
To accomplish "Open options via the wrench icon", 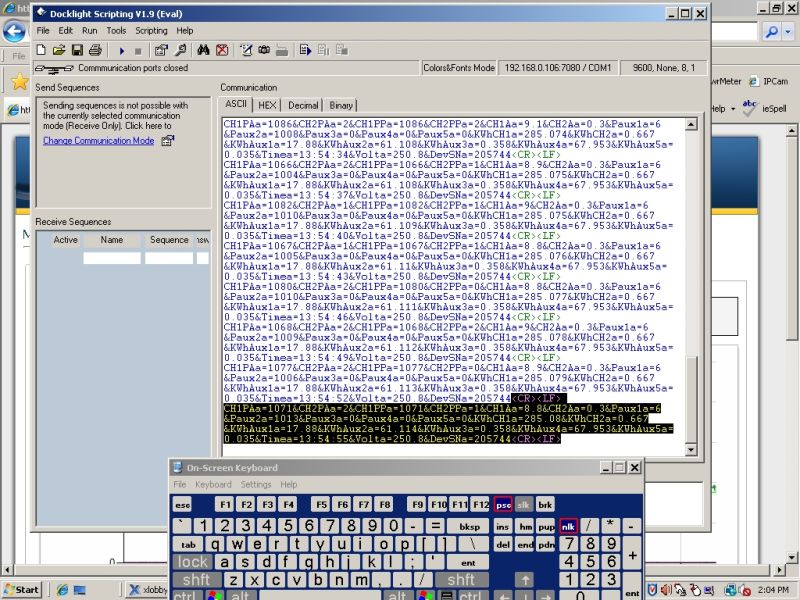I will pyautogui.click(x=180, y=50).
